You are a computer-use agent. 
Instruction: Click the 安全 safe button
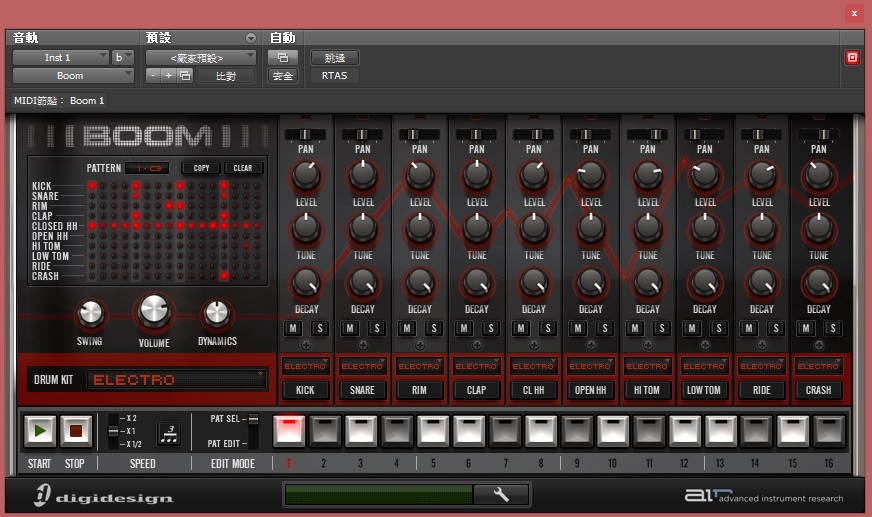[283, 76]
